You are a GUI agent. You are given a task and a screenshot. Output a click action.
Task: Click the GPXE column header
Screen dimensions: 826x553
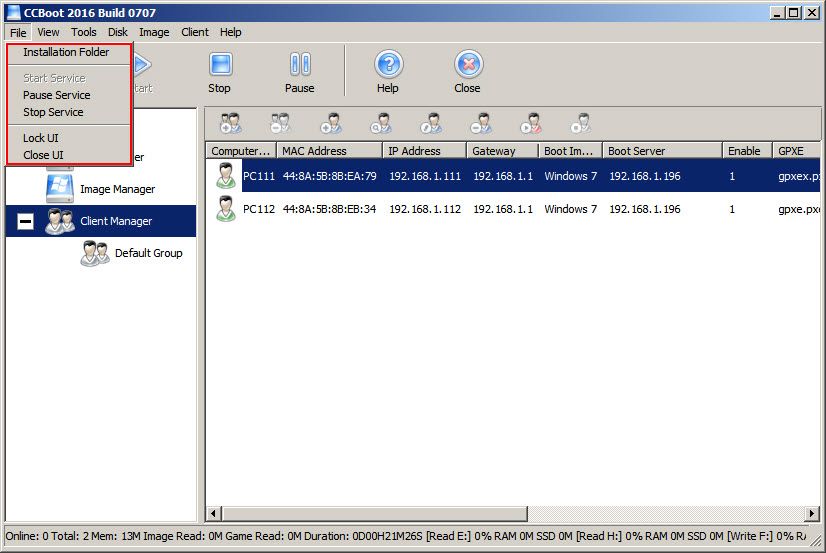(x=796, y=151)
